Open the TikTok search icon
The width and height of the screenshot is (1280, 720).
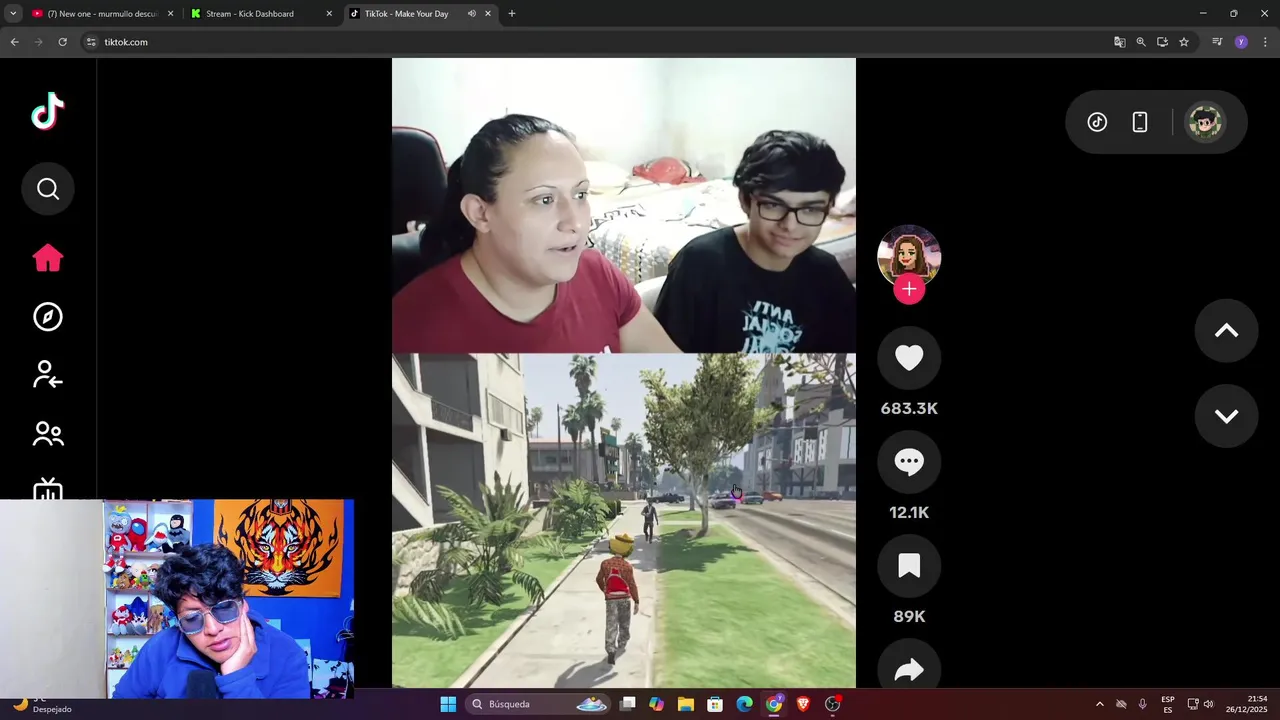(x=48, y=188)
